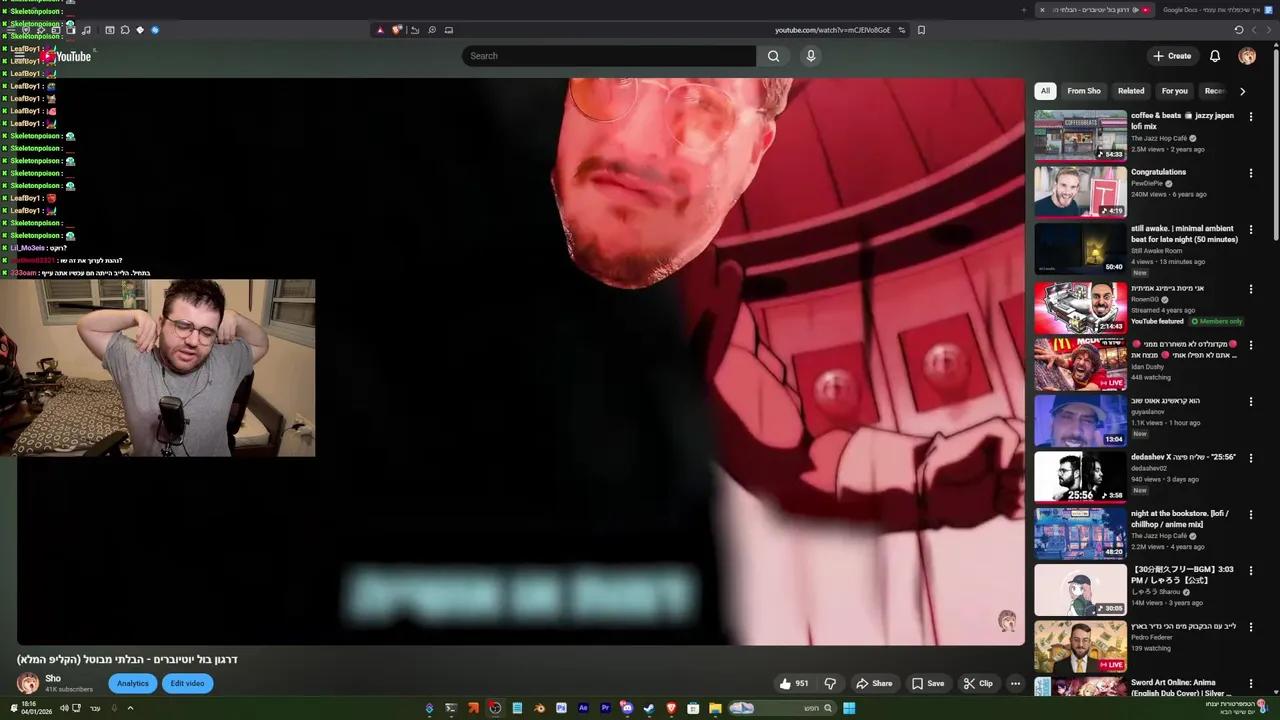The height and width of the screenshot is (720, 1280).
Task: Open Discord from the taskbar
Action: [x=627, y=708]
